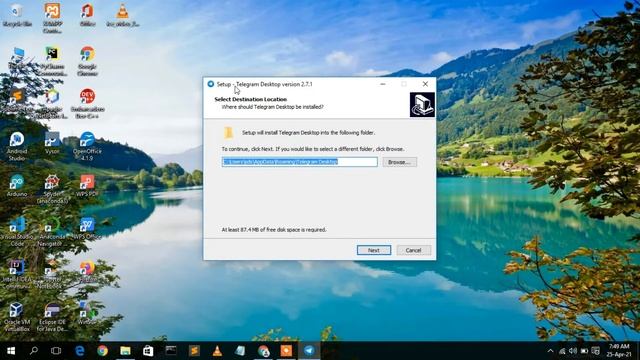This screenshot has width=640, height=360.
Task: Select the Vysor desktop shortcut
Action: click(x=52, y=143)
